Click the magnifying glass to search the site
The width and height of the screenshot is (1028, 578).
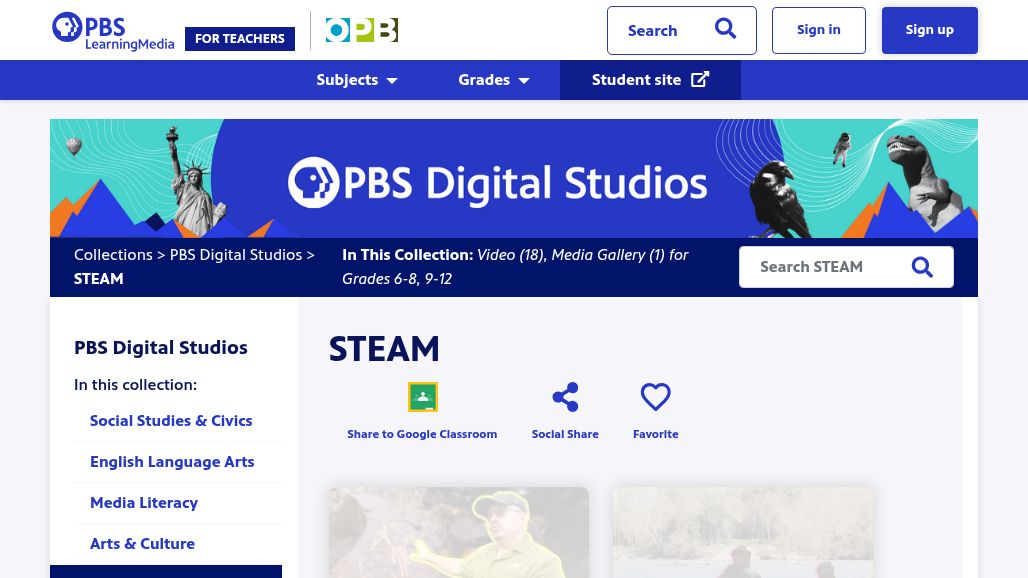725,29
